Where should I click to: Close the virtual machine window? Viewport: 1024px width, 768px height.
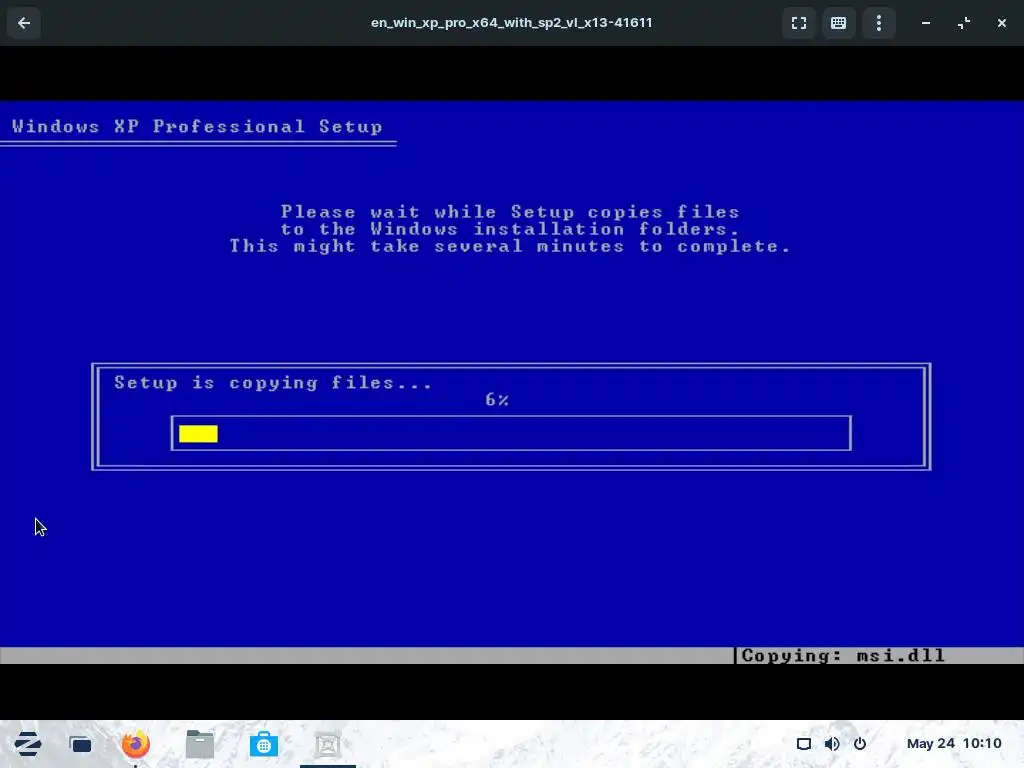[1001, 23]
